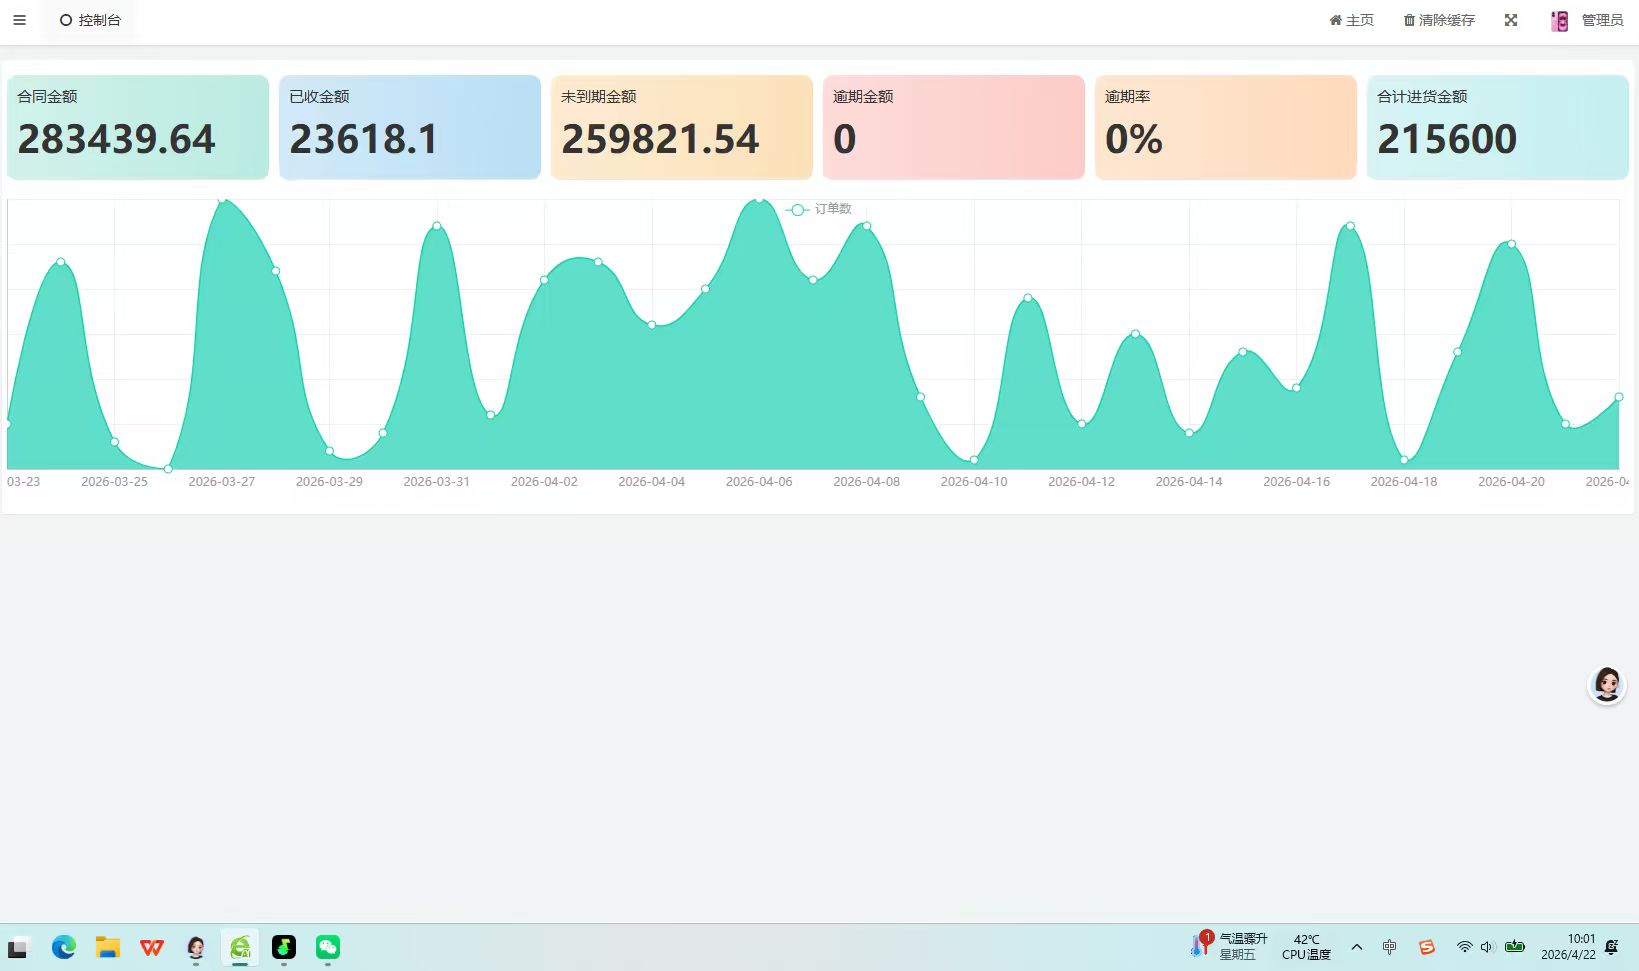Open the 管理员 user menu
Image resolution: width=1639 pixels, height=971 pixels.
click(1602, 20)
